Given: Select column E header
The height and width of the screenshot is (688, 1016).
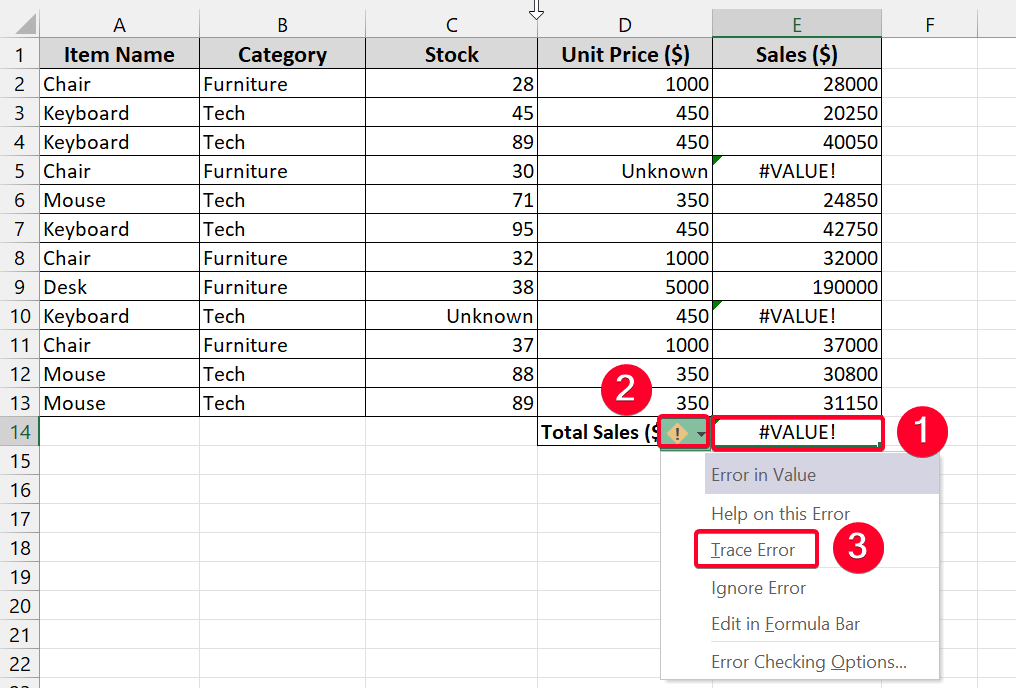Looking at the screenshot, I should click(x=796, y=24).
